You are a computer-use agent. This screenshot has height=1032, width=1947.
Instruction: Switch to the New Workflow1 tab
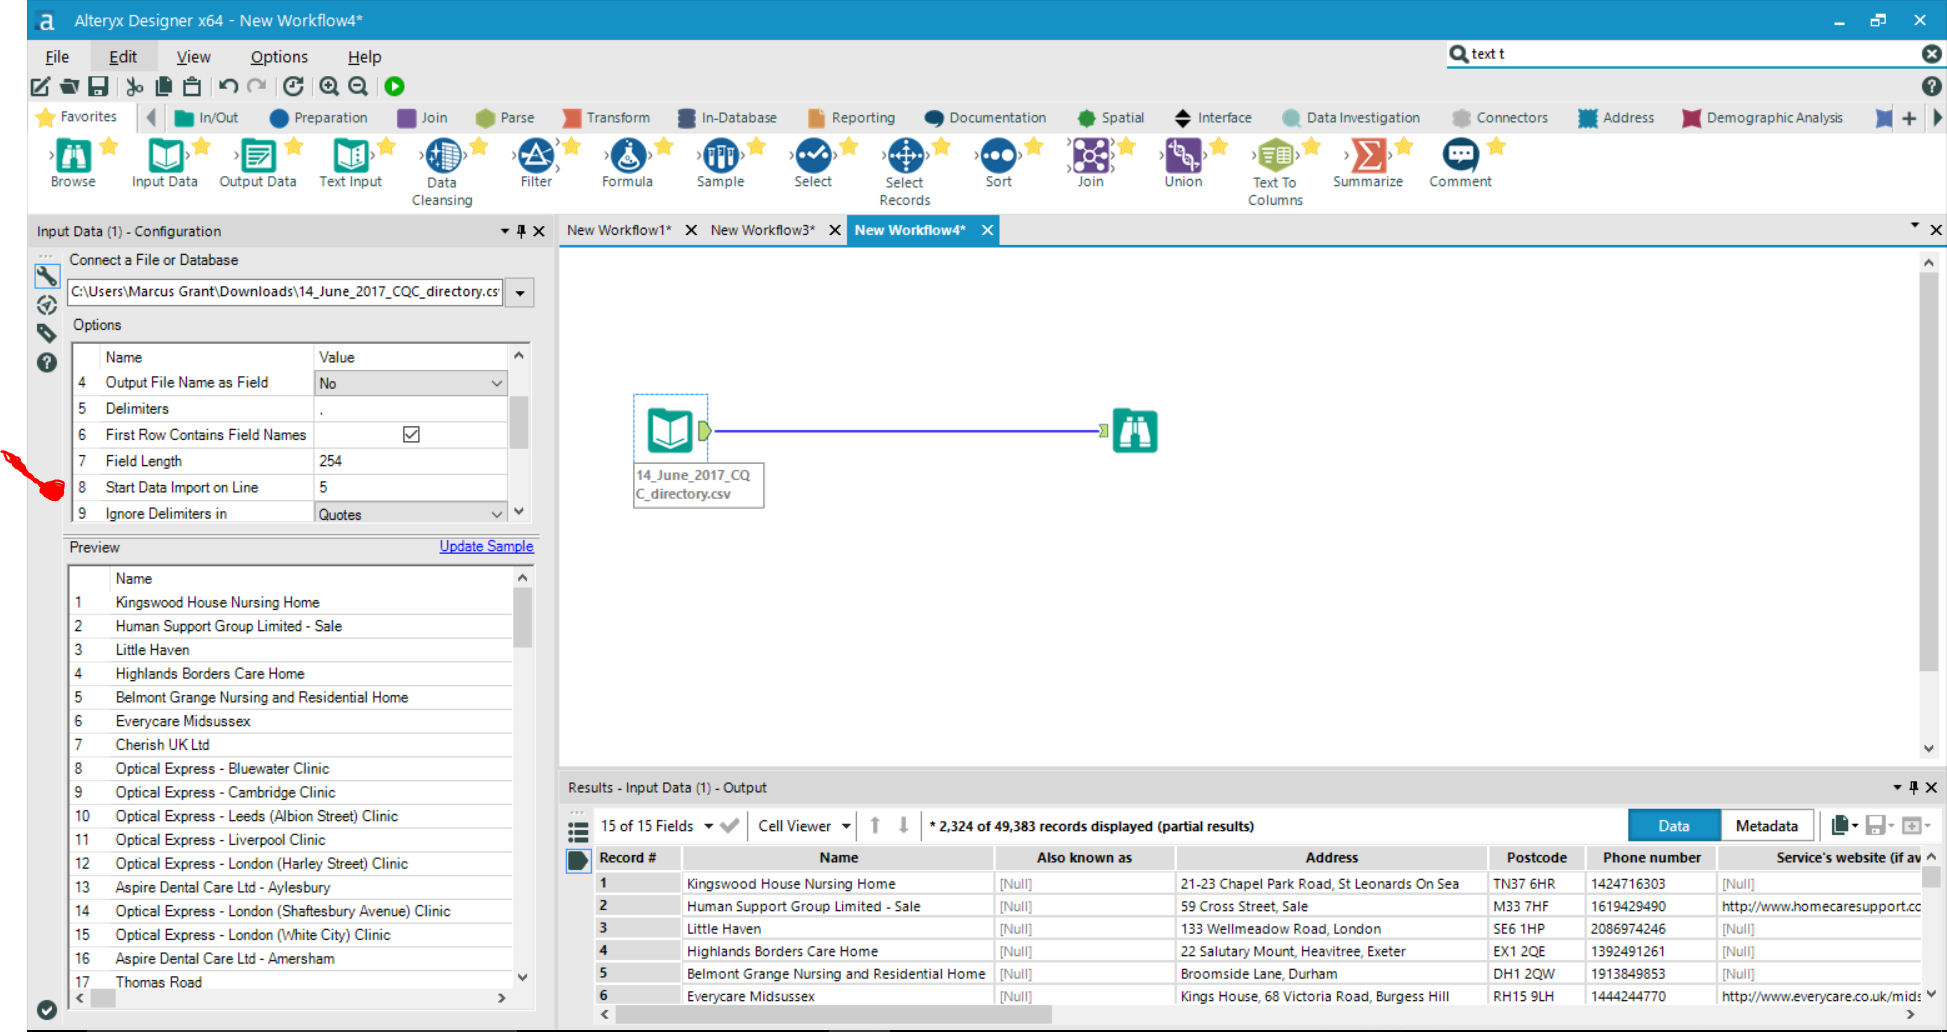619,229
